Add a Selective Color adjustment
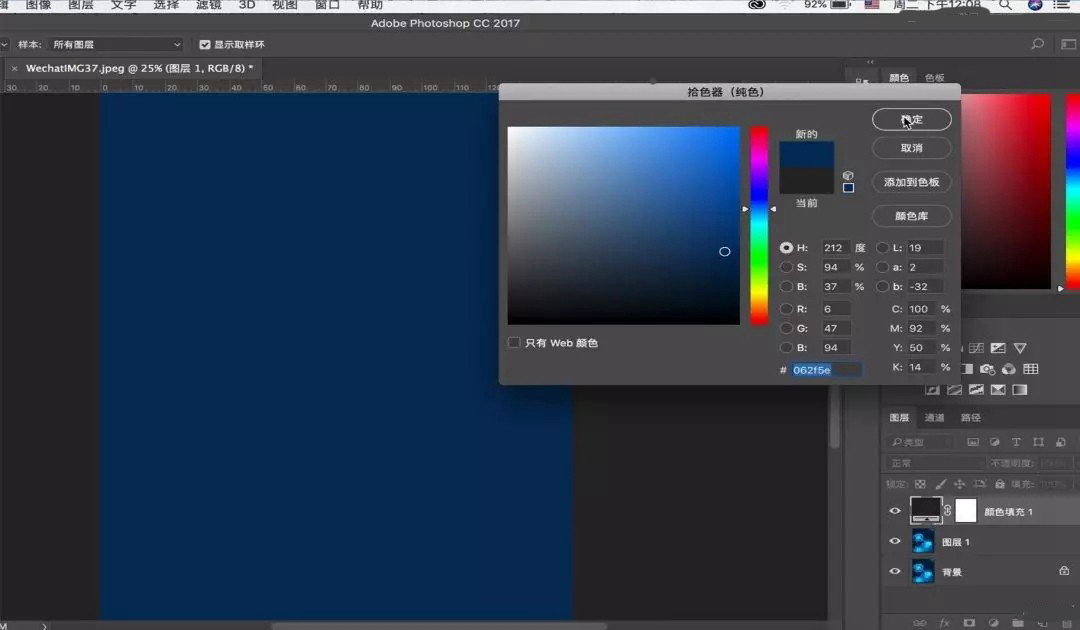Image resolution: width=1080 pixels, height=630 pixels. tap(998, 390)
